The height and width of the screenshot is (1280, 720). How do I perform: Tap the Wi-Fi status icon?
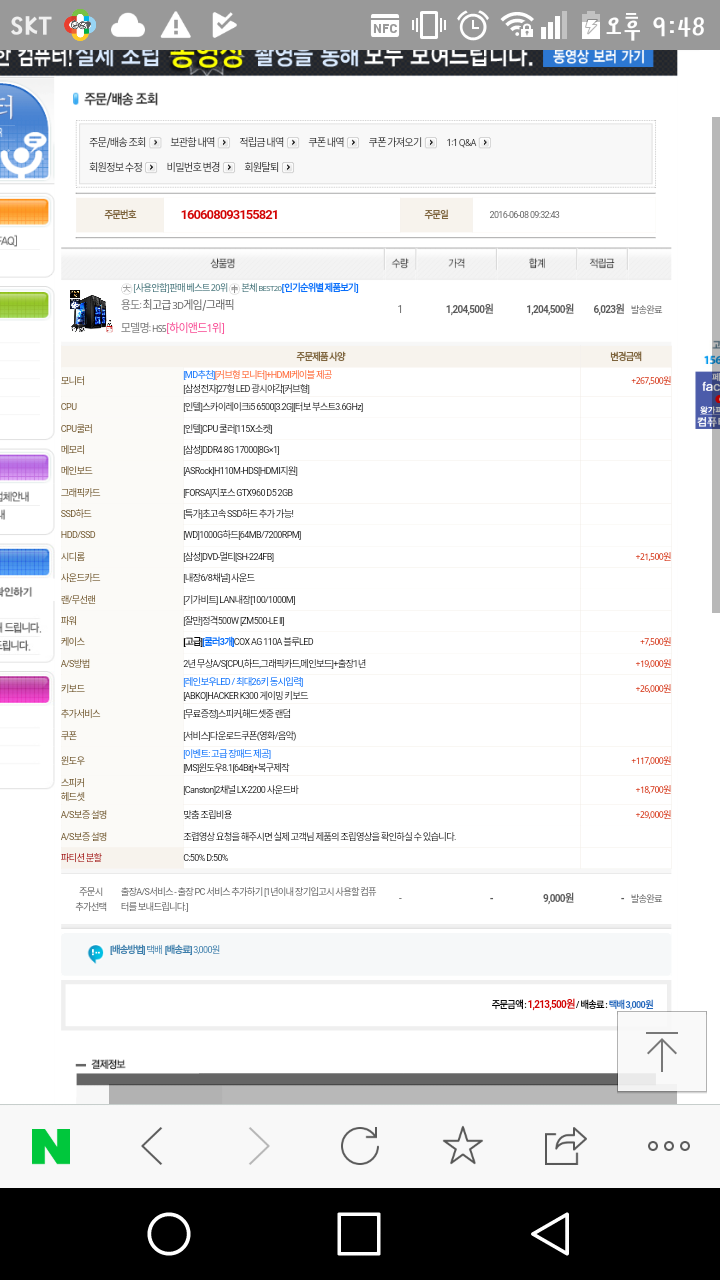[518, 25]
